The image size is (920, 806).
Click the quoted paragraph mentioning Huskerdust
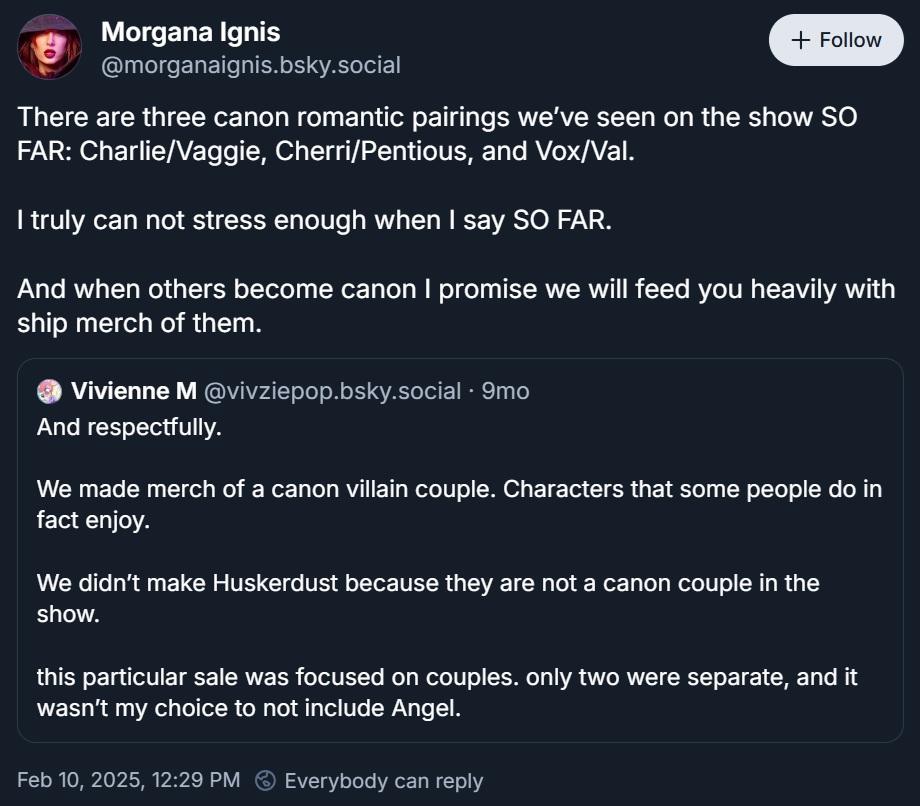click(x=428, y=598)
